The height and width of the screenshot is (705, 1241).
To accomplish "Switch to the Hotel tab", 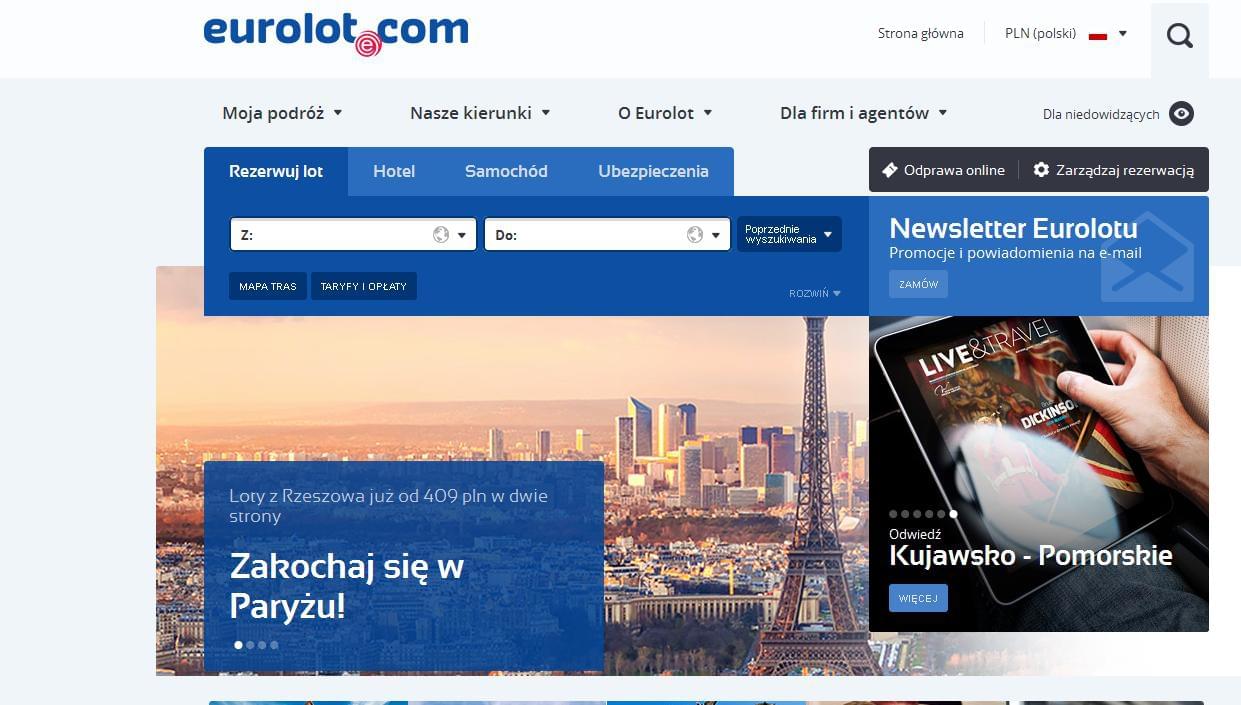I will coord(394,171).
